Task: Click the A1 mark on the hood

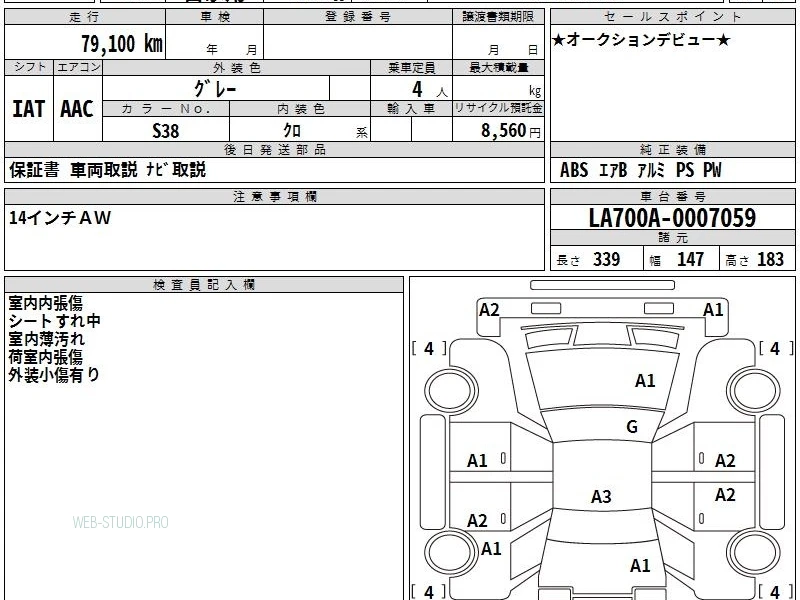Action: pos(645,380)
